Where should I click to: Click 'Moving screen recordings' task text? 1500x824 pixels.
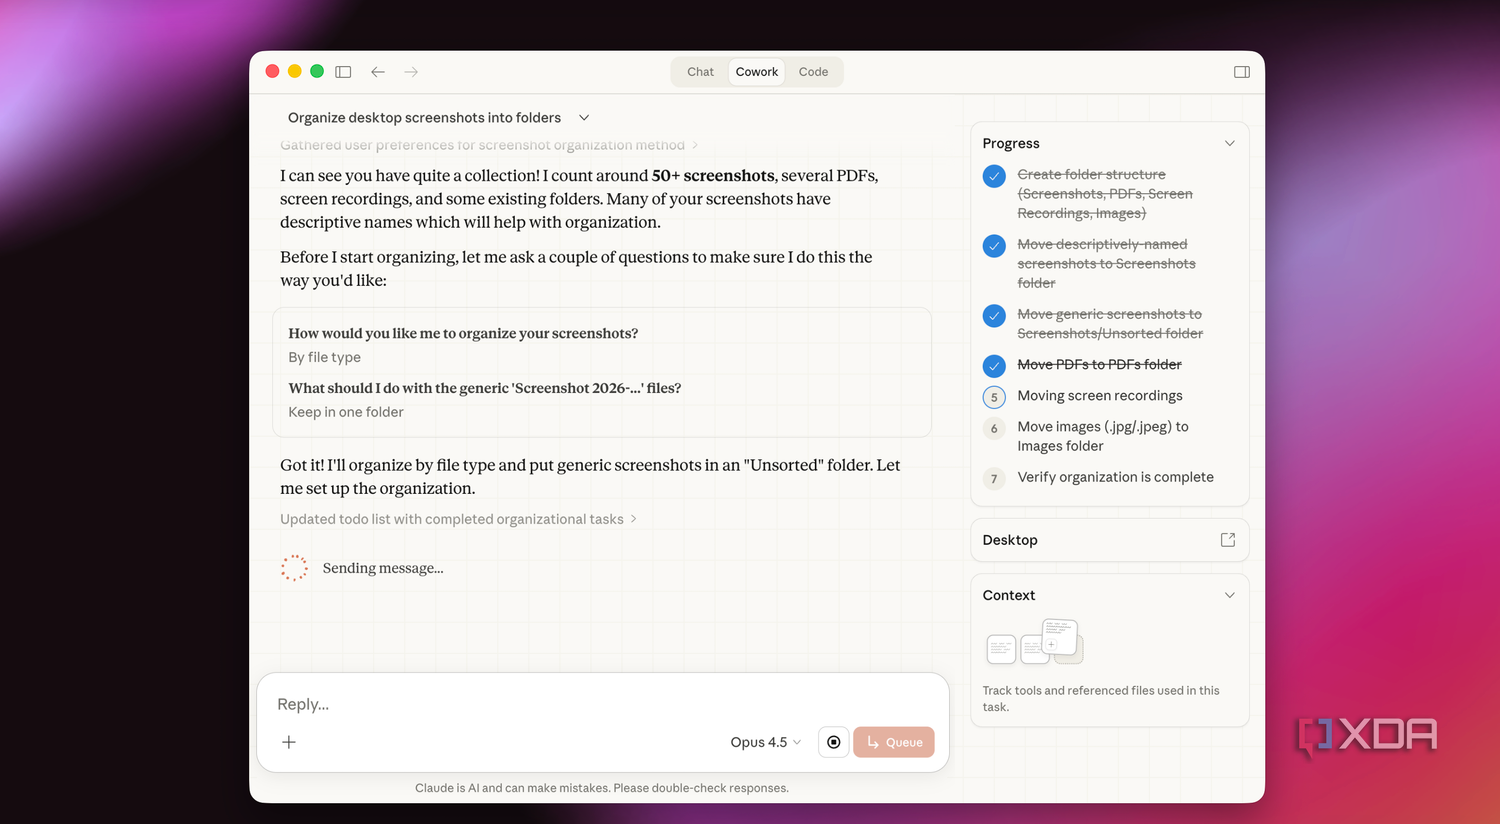1100,396
